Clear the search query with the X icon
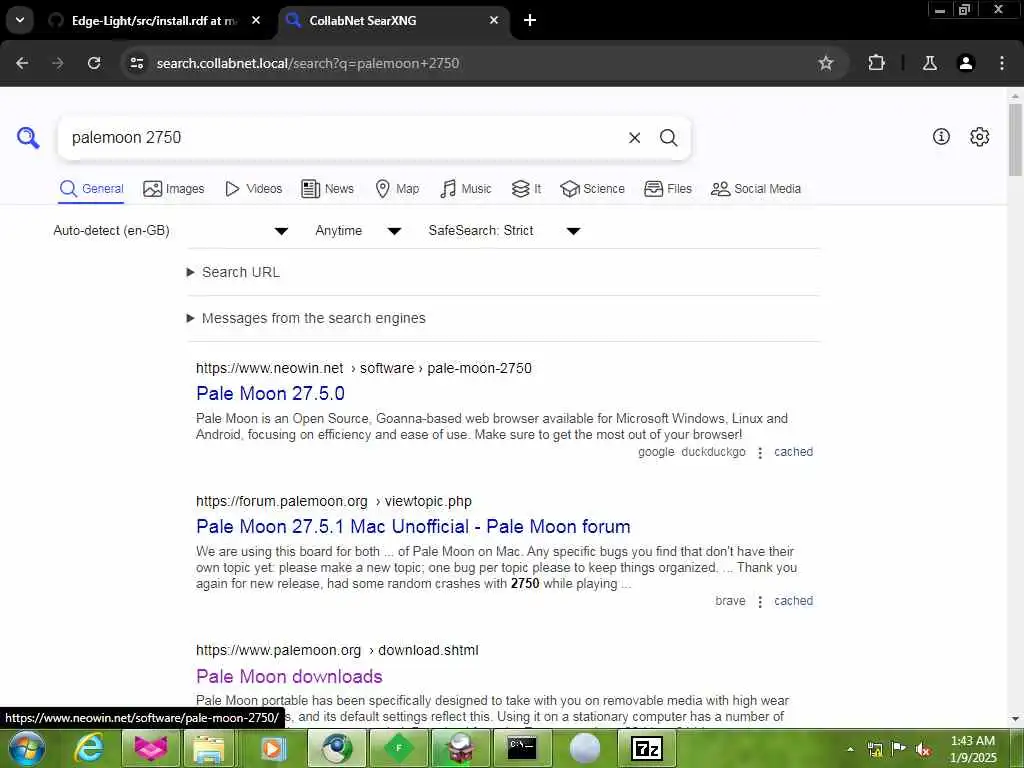1024x768 pixels. 634,138
